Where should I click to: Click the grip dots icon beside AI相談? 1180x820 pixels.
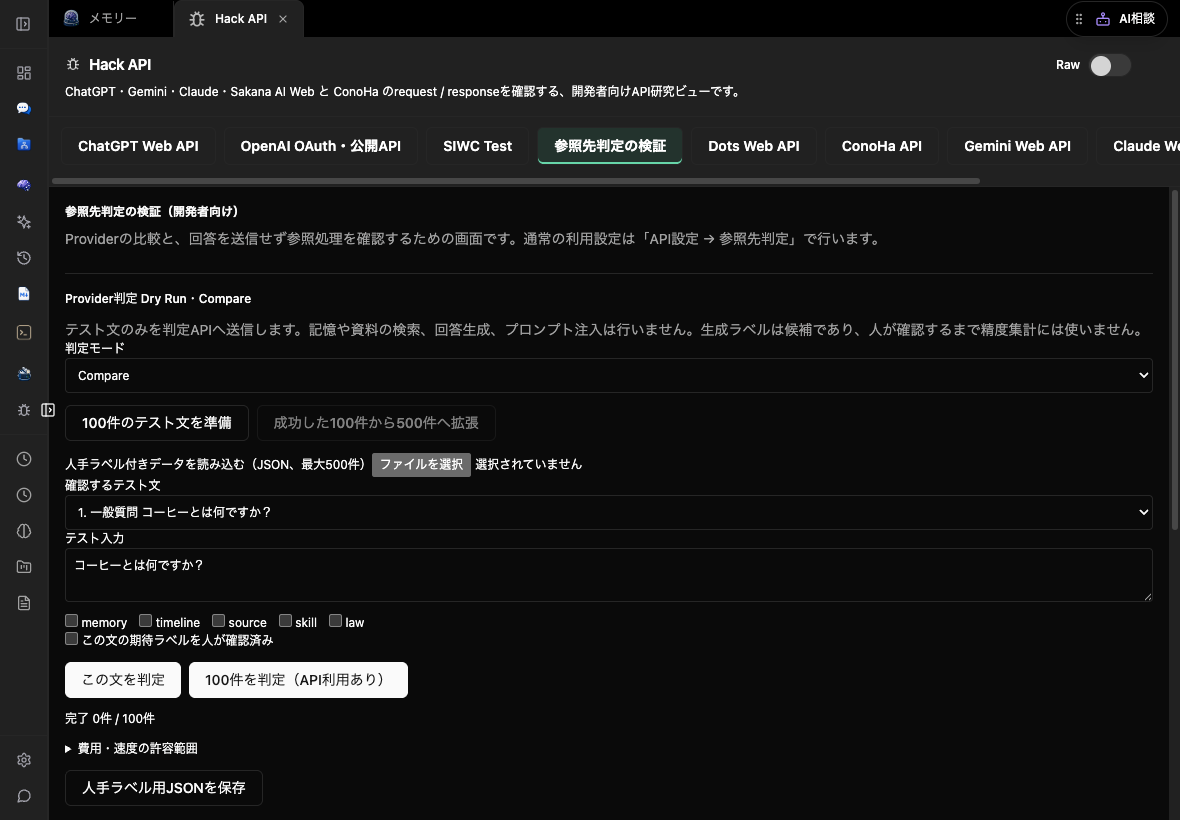click(1079, 19)
